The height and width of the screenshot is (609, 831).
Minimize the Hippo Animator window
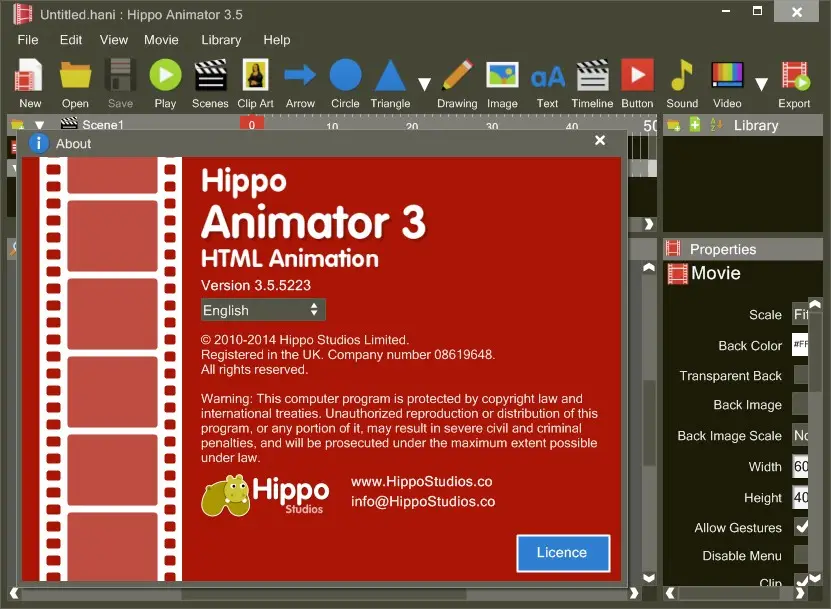point(726,11)
